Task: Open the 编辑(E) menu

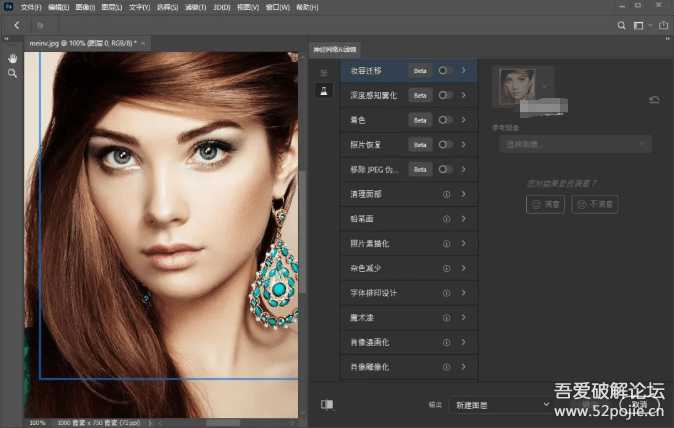Action: (59, 7)
